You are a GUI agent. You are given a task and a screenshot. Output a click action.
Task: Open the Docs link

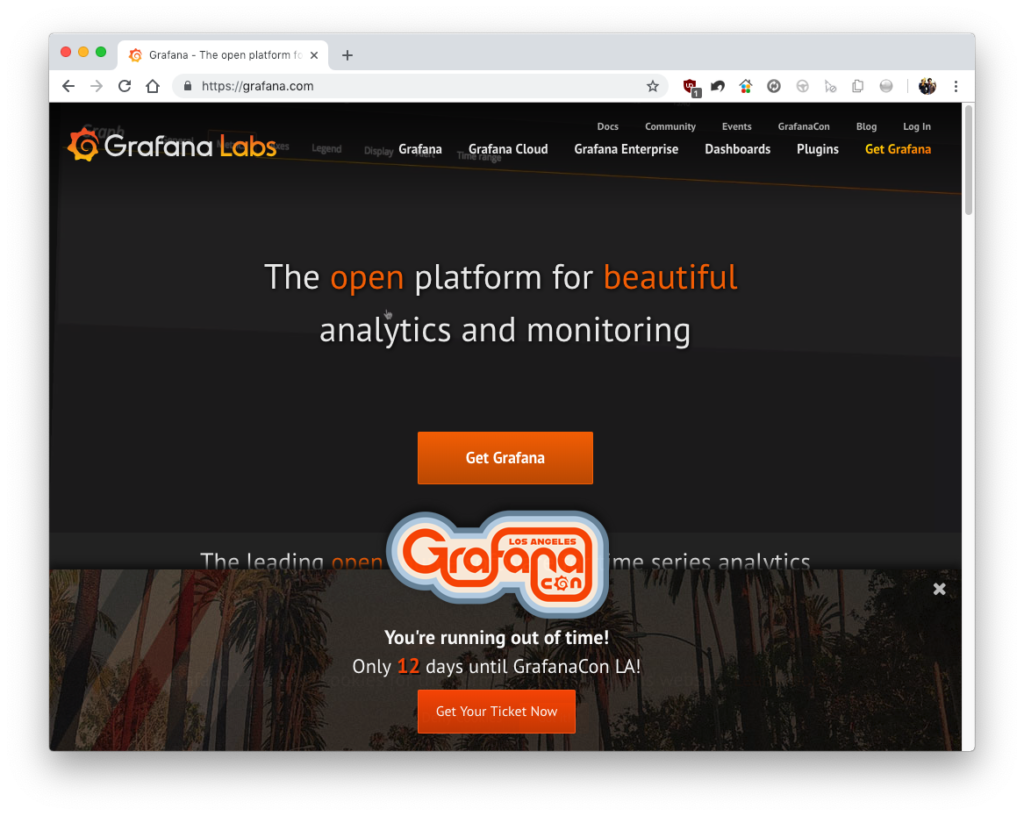point(607,127)
